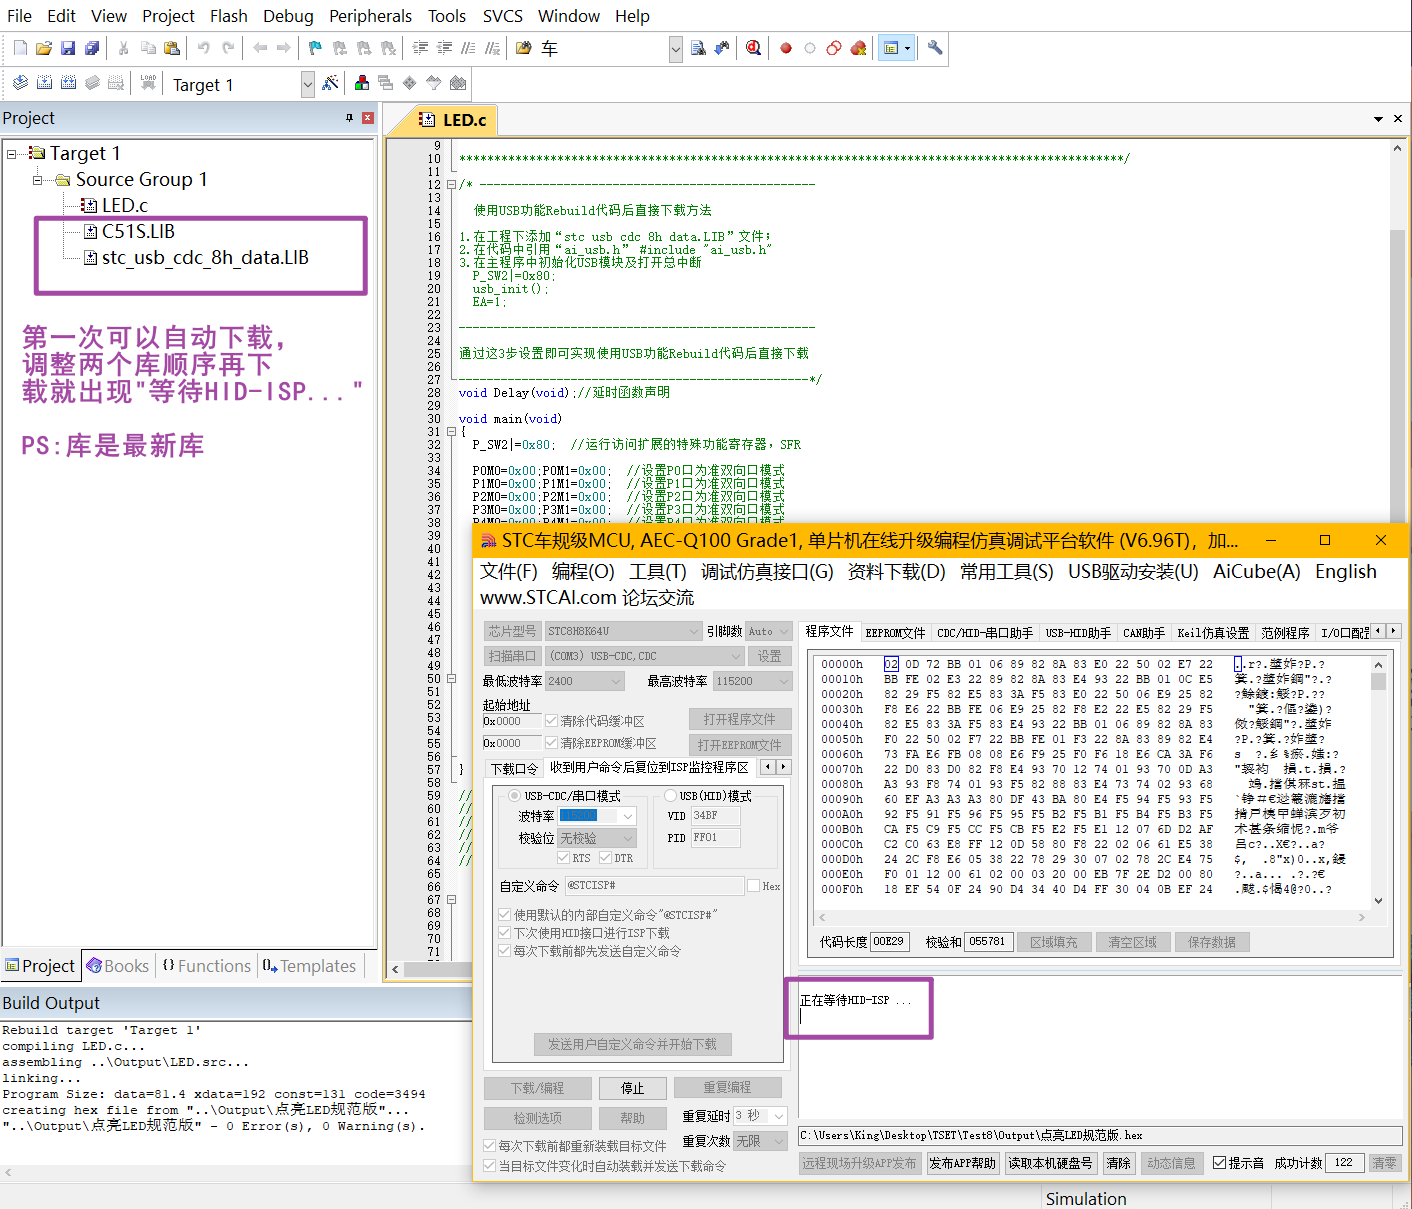This screenshot has width=1412, height=1209.
Task: Click the Save All icon
Action: coord(92,48)
